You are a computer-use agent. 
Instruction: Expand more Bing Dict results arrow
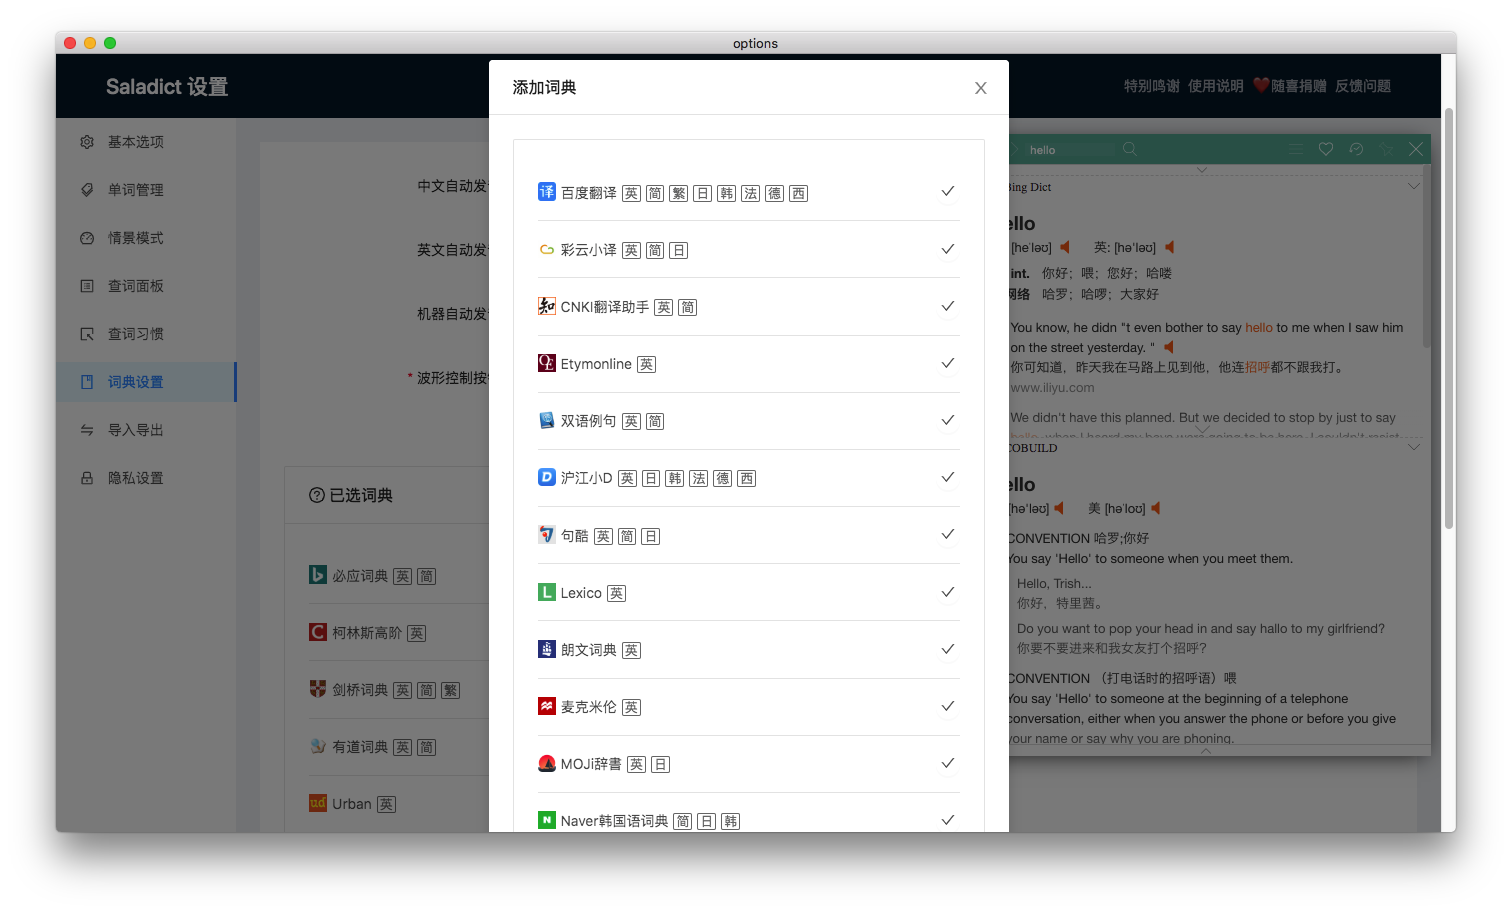click(x=1203, y=430)
